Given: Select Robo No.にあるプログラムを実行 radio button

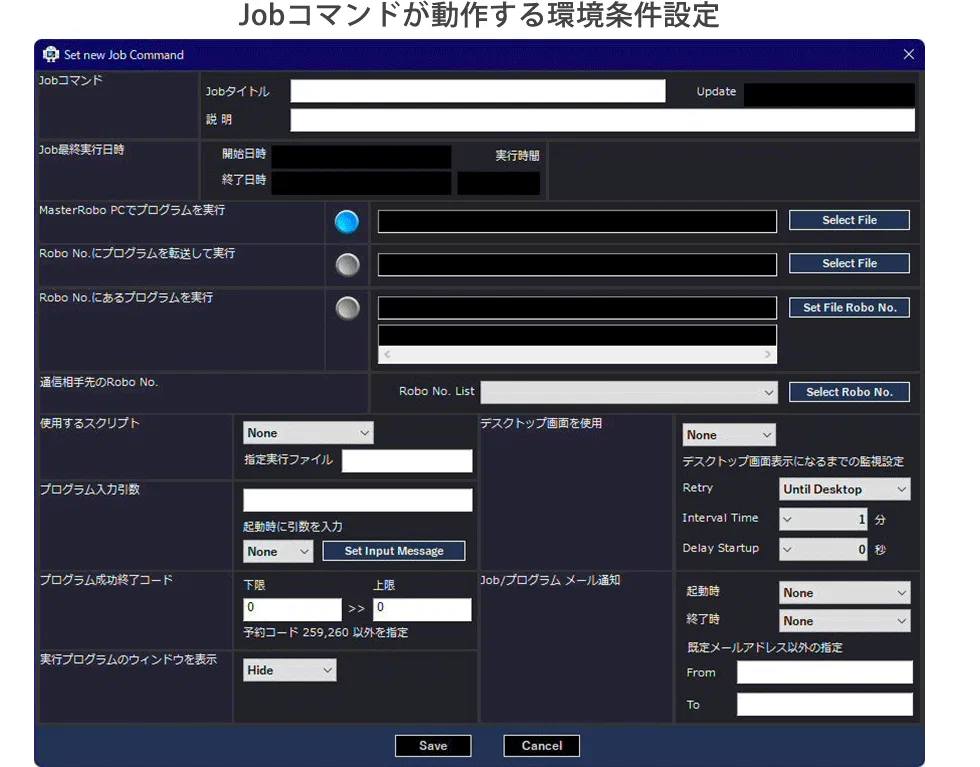Looking at the screenshot, I should (x=348, y=308).
